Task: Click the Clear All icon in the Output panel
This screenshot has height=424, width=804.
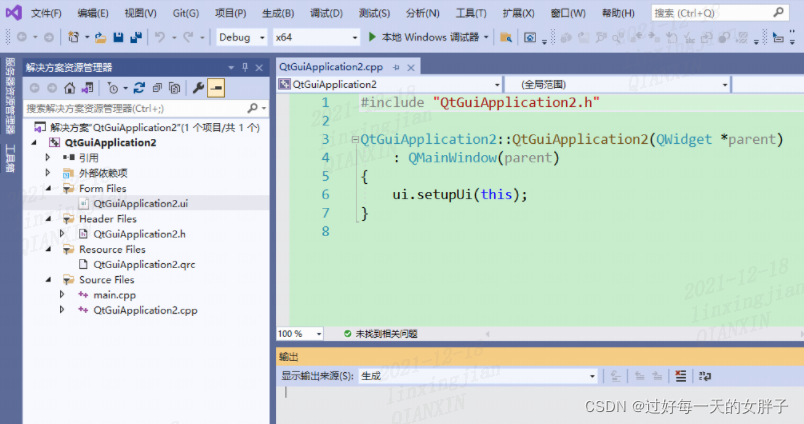Action: (680, 376)
